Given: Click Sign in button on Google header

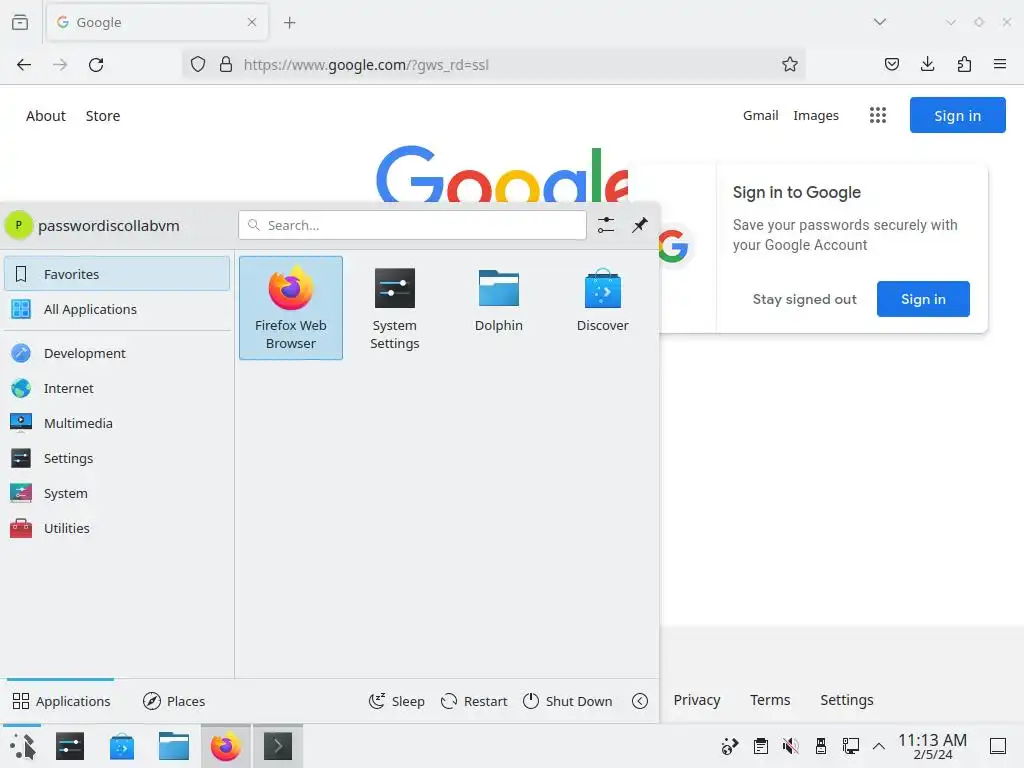Looking at the screenshot, I should pos(957,116).
